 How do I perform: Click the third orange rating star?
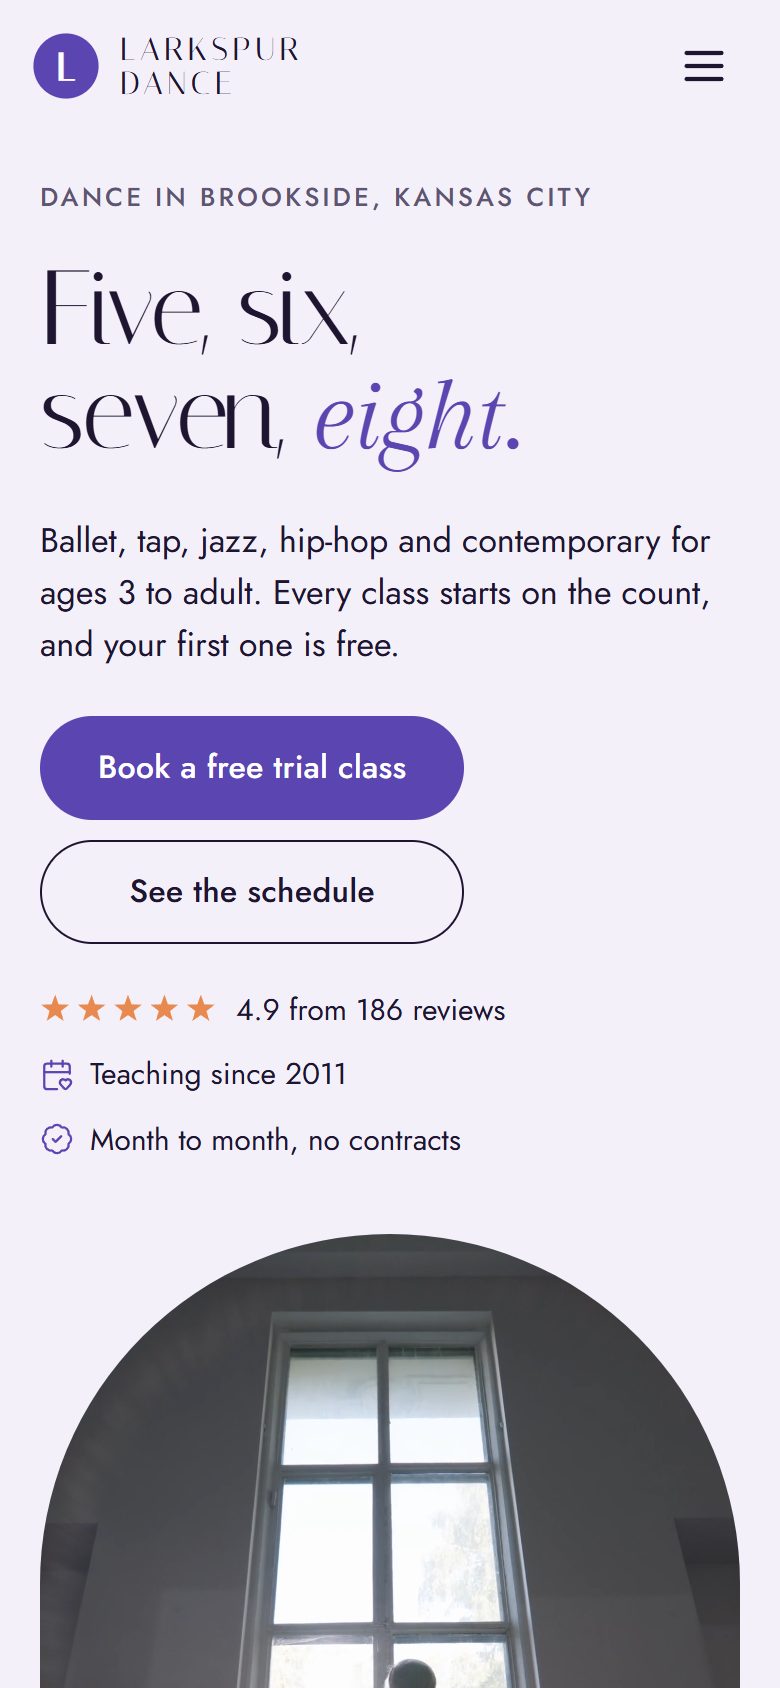pyautogui.click(x=128, y=1008)
